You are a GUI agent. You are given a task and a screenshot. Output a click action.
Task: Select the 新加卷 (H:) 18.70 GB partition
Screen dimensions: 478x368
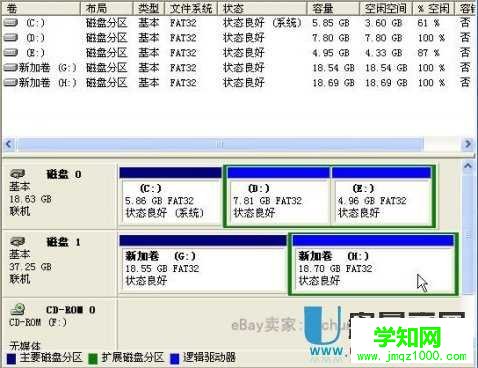pyautogui.click(x=373, y=264)
